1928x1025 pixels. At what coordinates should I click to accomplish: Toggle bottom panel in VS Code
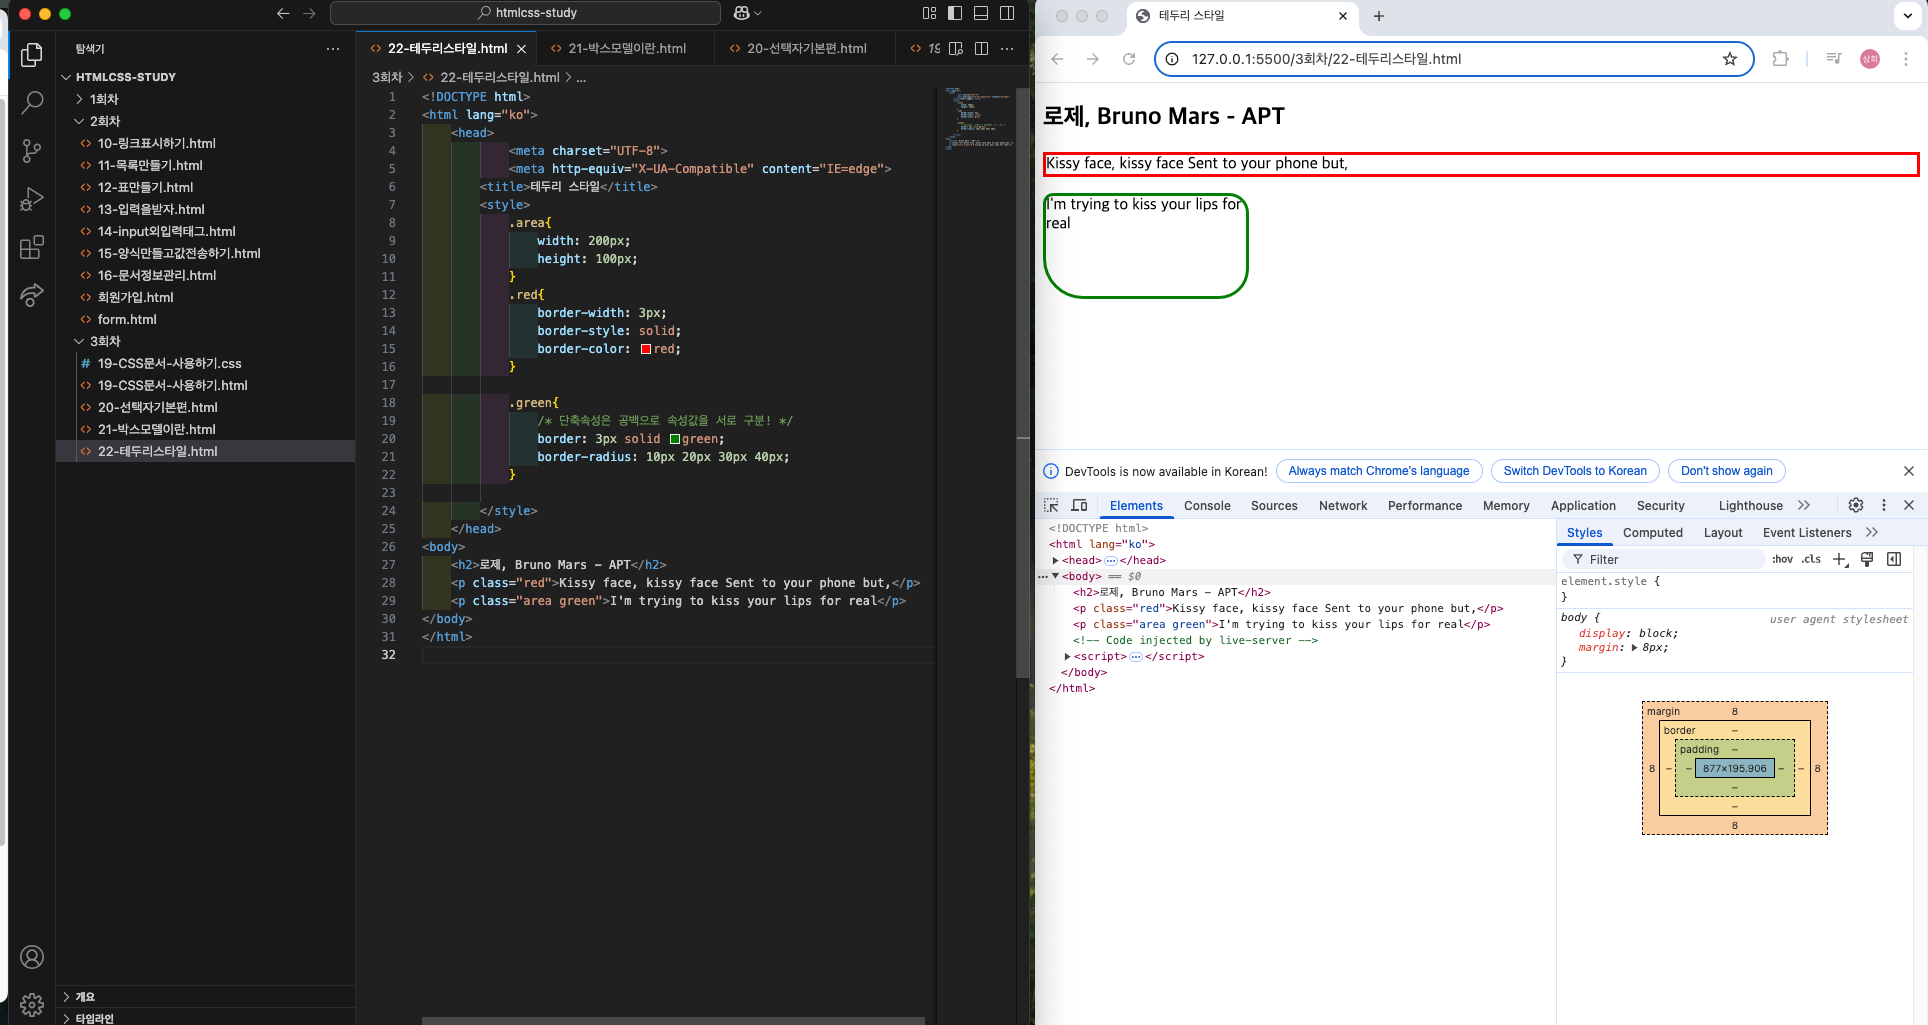tap(981, 13)
